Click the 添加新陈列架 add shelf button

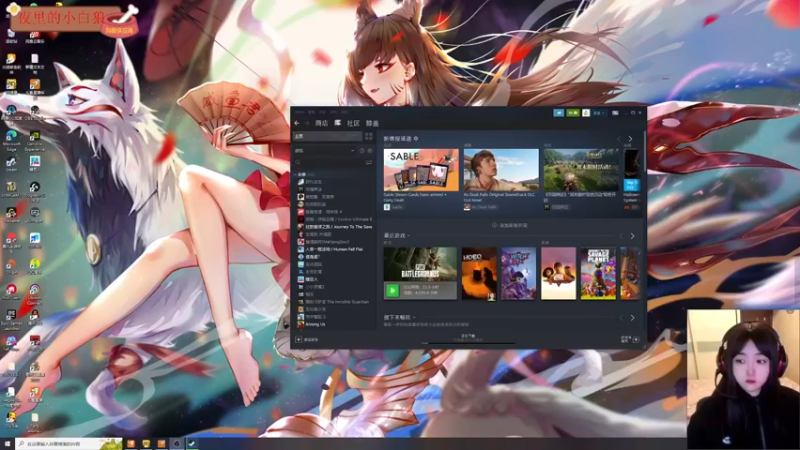pyautogui.click(x=510, y=225)
